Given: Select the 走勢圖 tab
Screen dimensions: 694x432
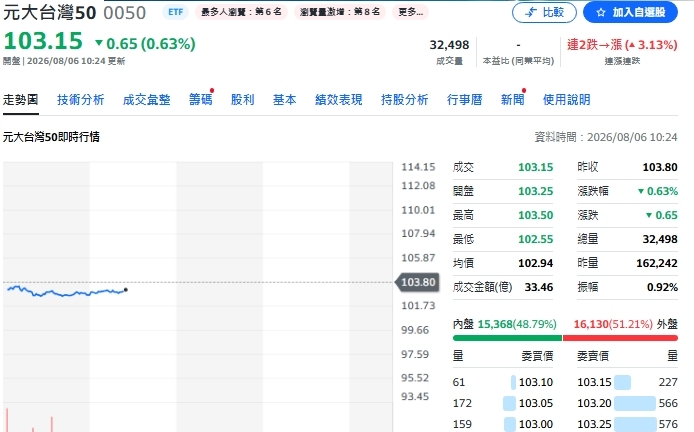Looking at the screenshot, I should pyautogui.click(x=20, y=100).
